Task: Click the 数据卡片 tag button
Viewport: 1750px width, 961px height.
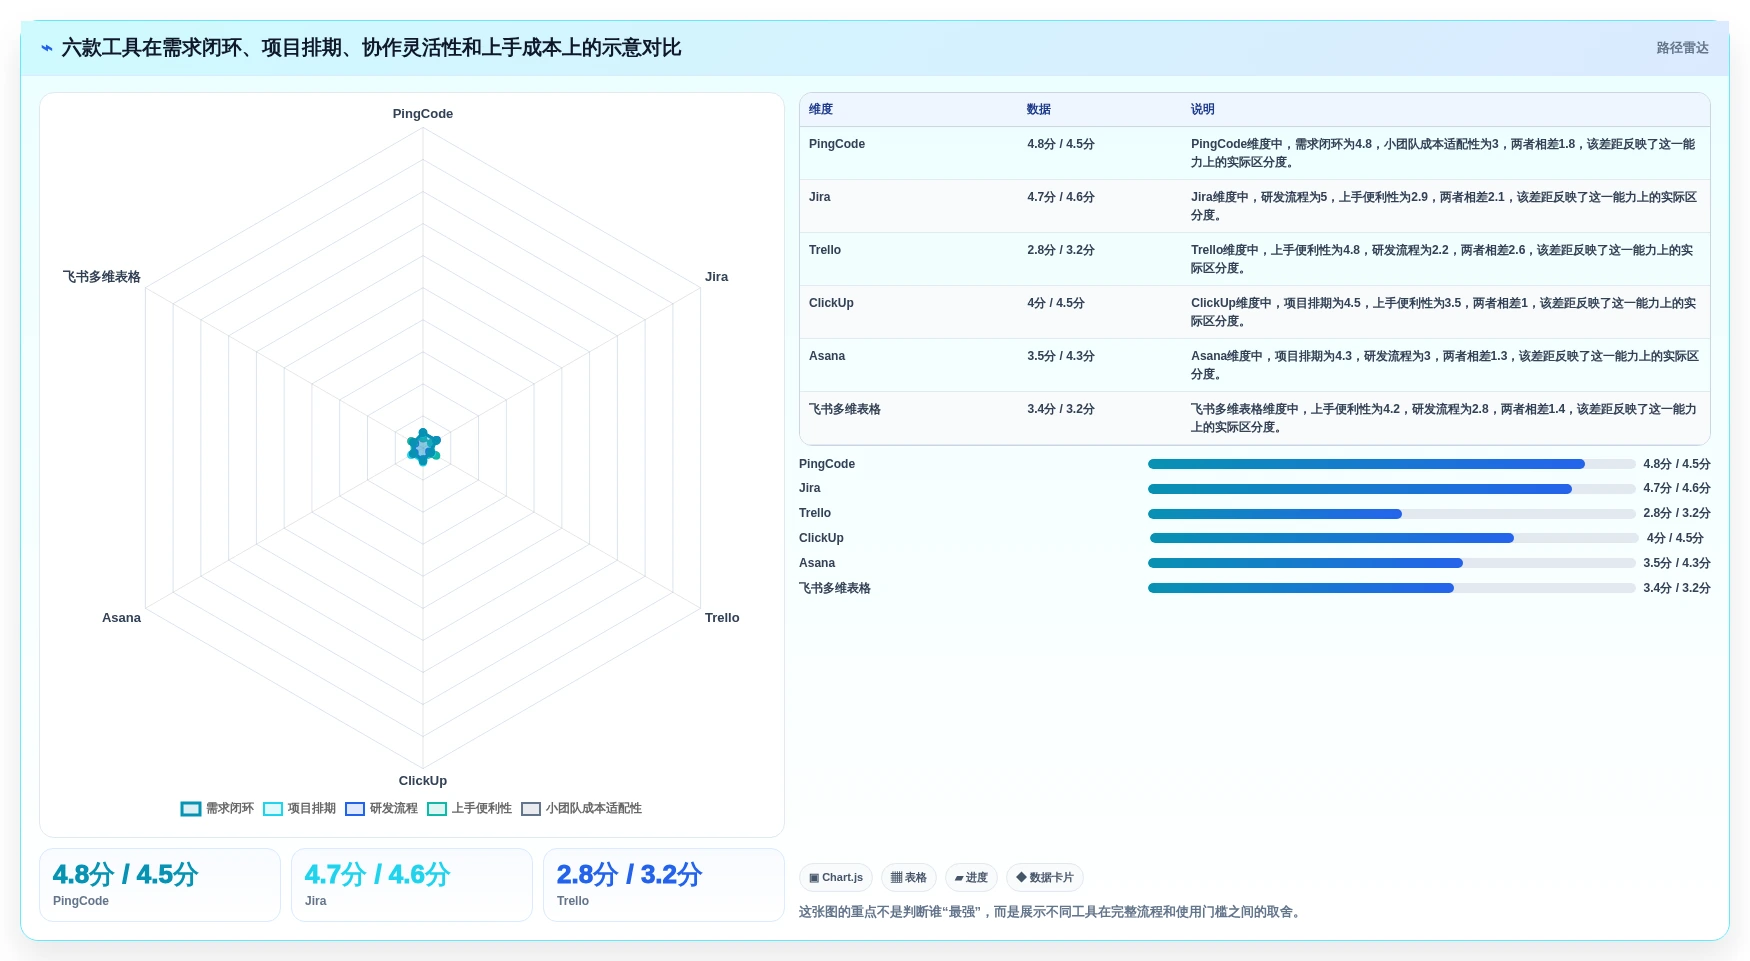Action: 1045,878
